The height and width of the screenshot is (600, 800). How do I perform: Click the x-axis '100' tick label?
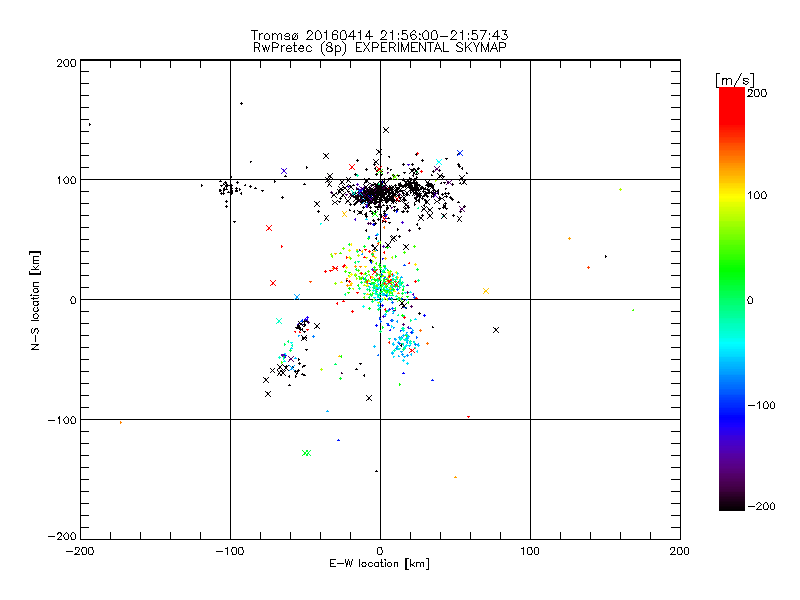(x=530, y=551)
